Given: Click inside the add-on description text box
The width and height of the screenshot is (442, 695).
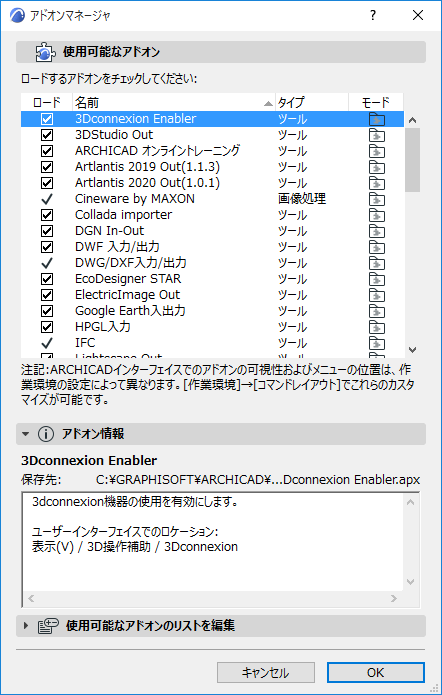Looking at the screenshot, I should 213,542.
